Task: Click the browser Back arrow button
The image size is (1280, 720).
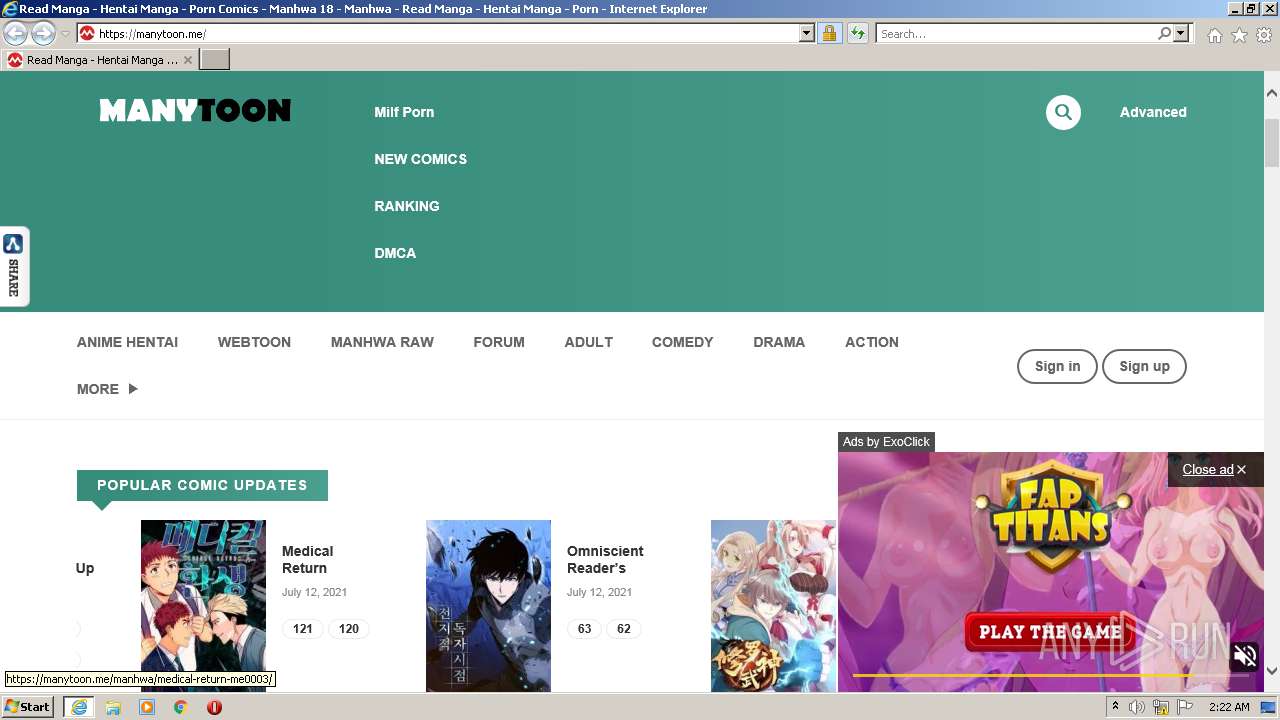Action: pyautogui.click(x=16, y=34)
